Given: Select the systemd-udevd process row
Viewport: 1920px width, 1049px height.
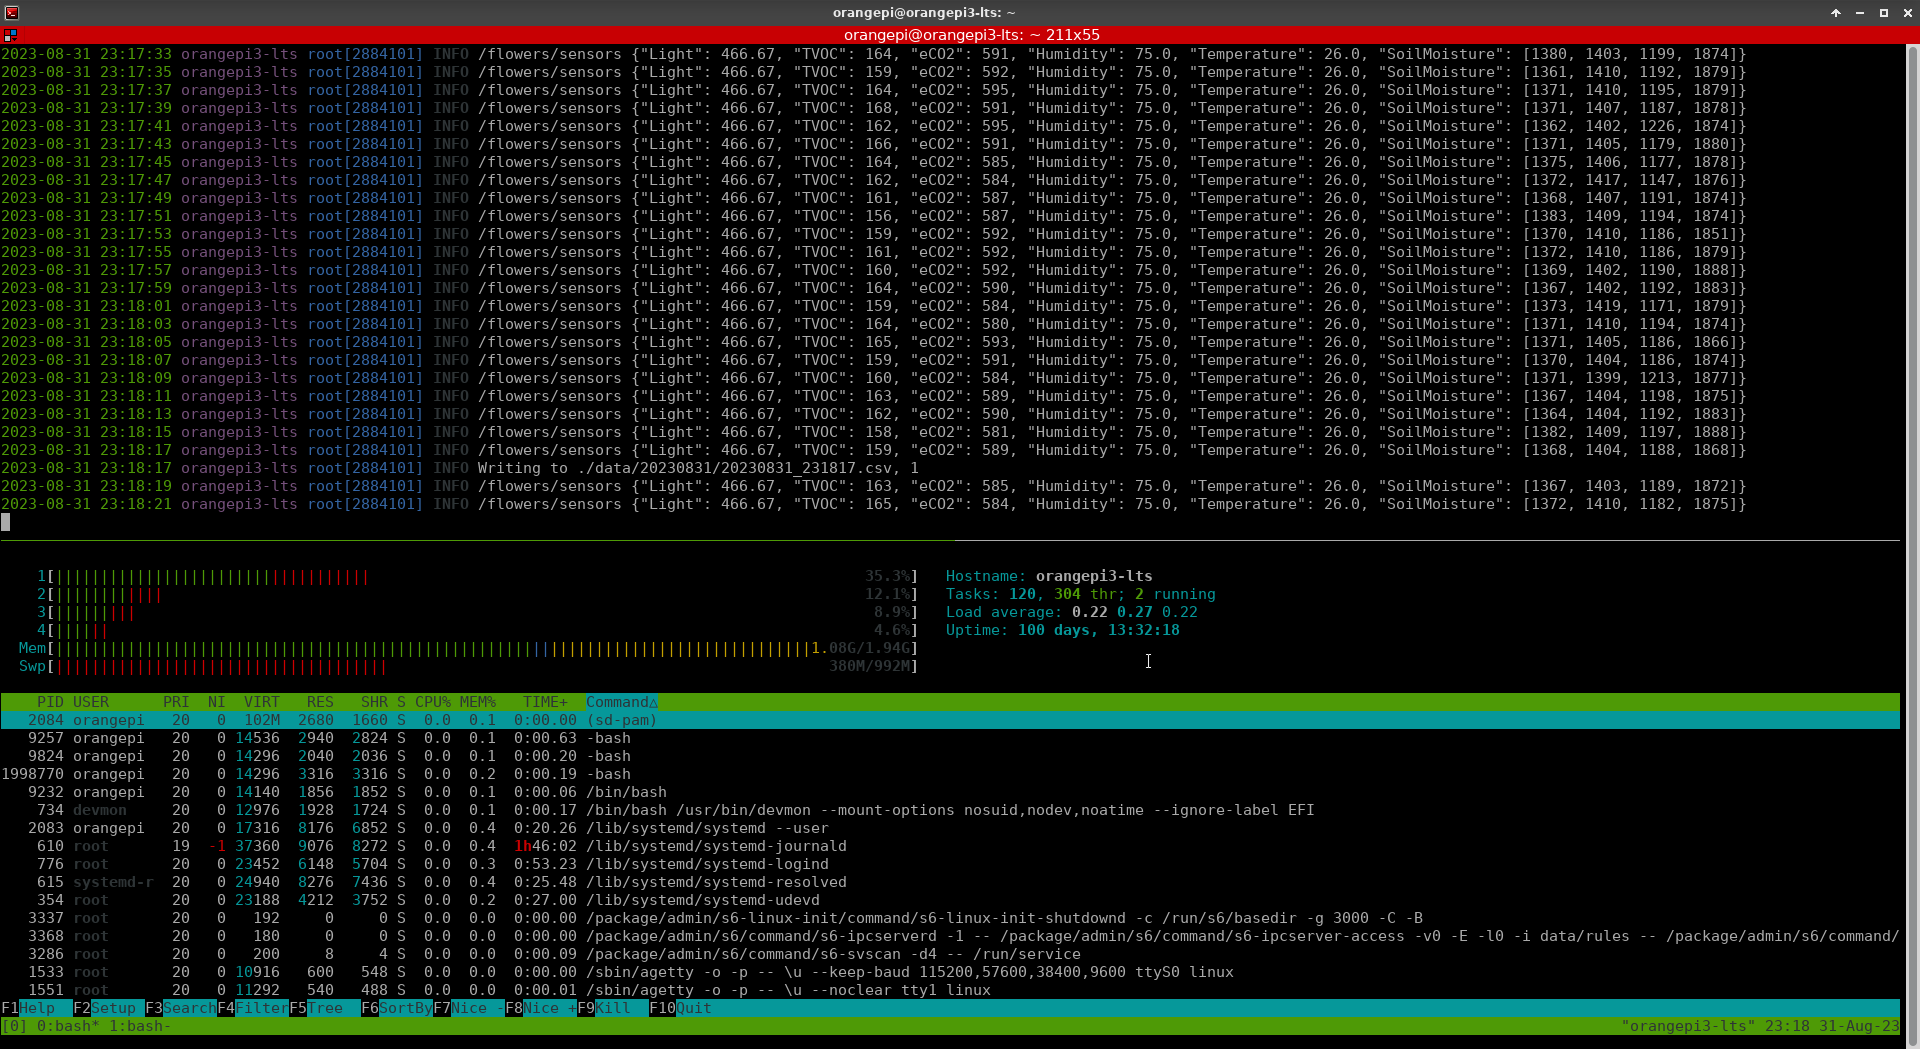Looking at the screenshot, I should point(950,900).
